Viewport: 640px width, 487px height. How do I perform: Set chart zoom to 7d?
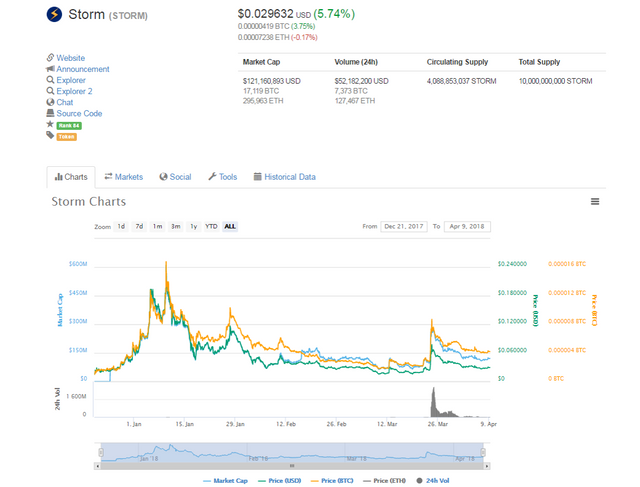[x=139, y=227]
